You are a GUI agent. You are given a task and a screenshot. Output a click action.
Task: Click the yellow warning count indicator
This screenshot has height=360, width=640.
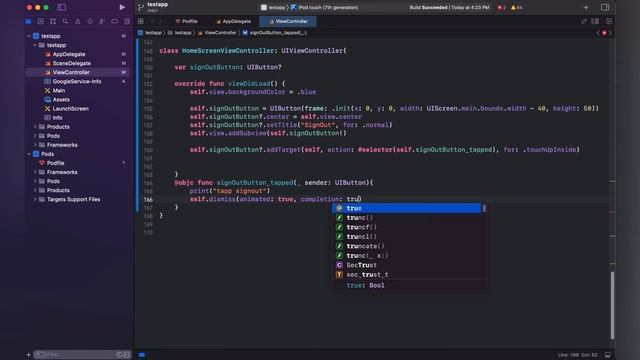pyautogui.click(x=516, y=7)
